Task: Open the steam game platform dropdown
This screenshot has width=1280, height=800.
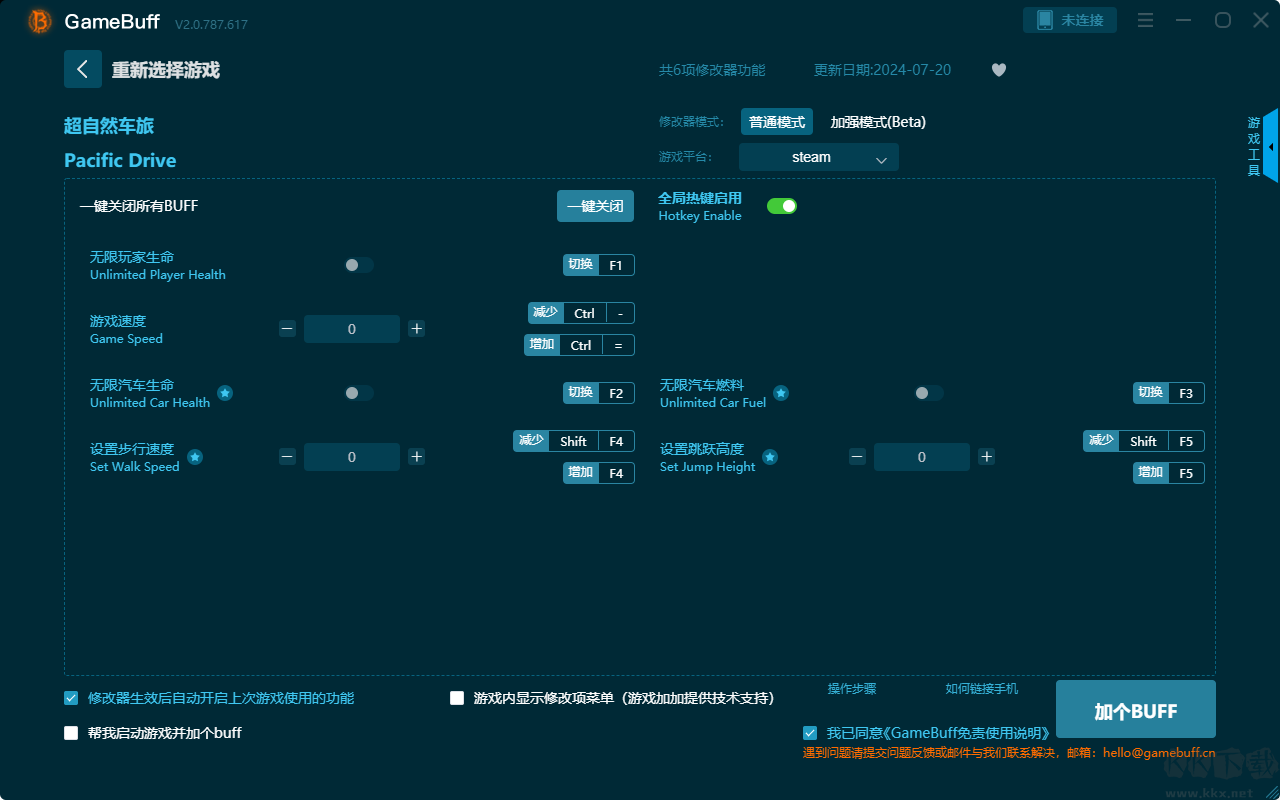Action: tap(819, 157)
